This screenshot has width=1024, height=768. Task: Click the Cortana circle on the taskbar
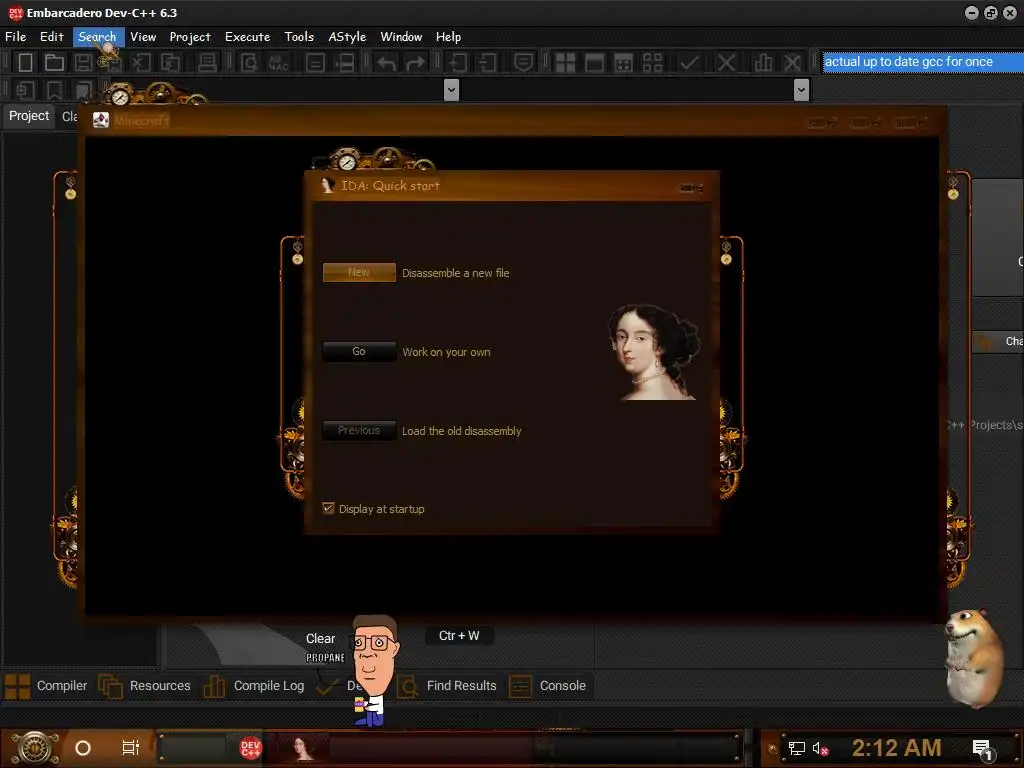click(83, 748)
